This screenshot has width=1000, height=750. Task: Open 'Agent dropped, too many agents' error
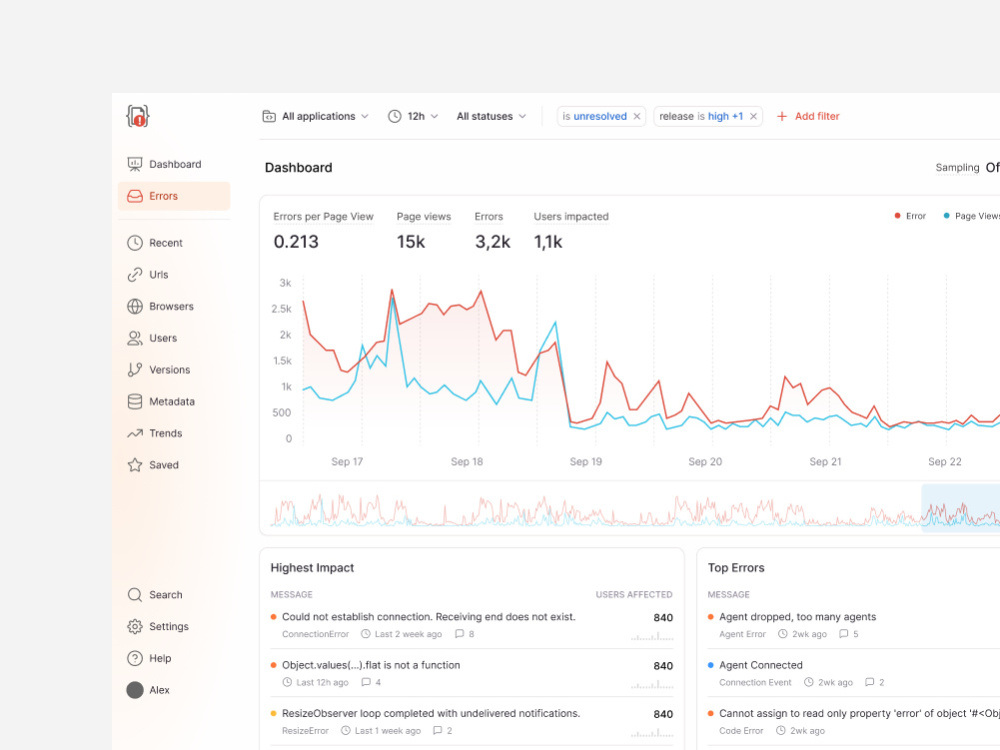pyautogui.click(x=797, y=617)
